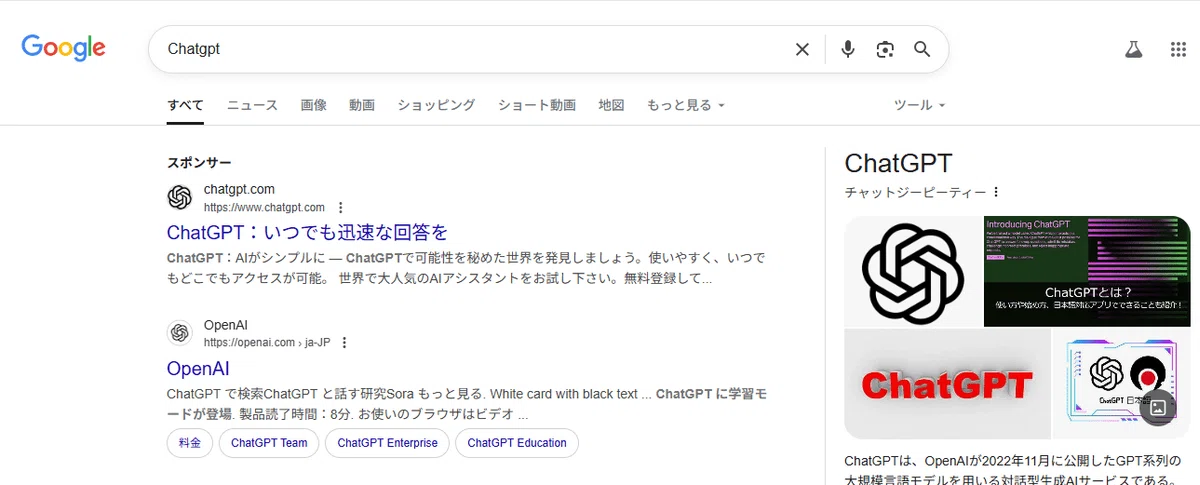Click the ChatGPT Enterprise sitelink chip
This screenshot has width=1200, height=485.
tap(387, 443)
